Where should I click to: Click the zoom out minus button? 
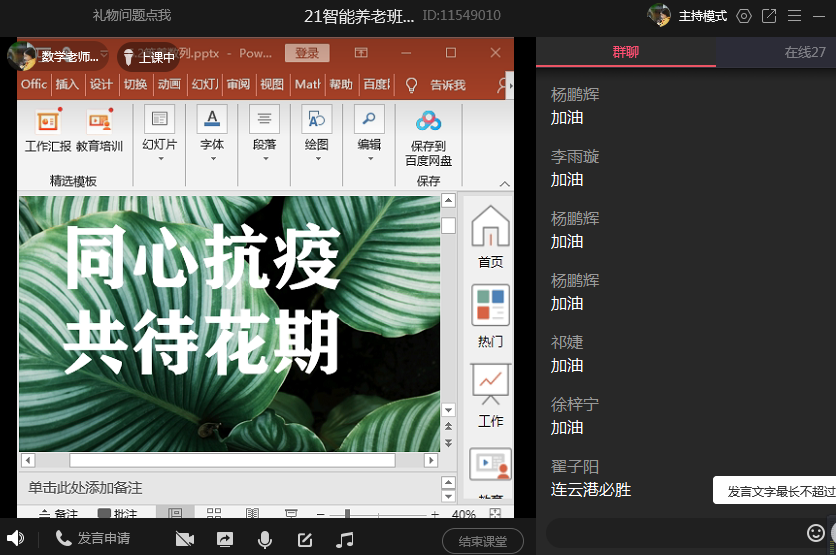320,514
